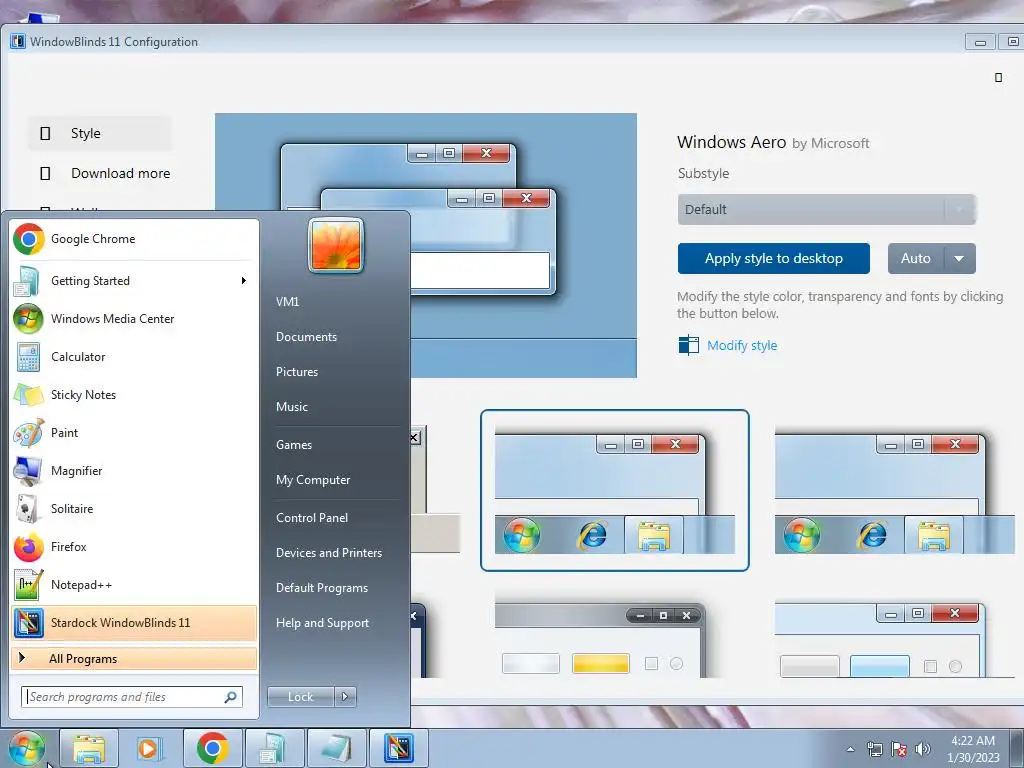Open Stardock WindowBlinds 11 entry
This screenshot has height=768, width=1024.
[x=134, y=622]
